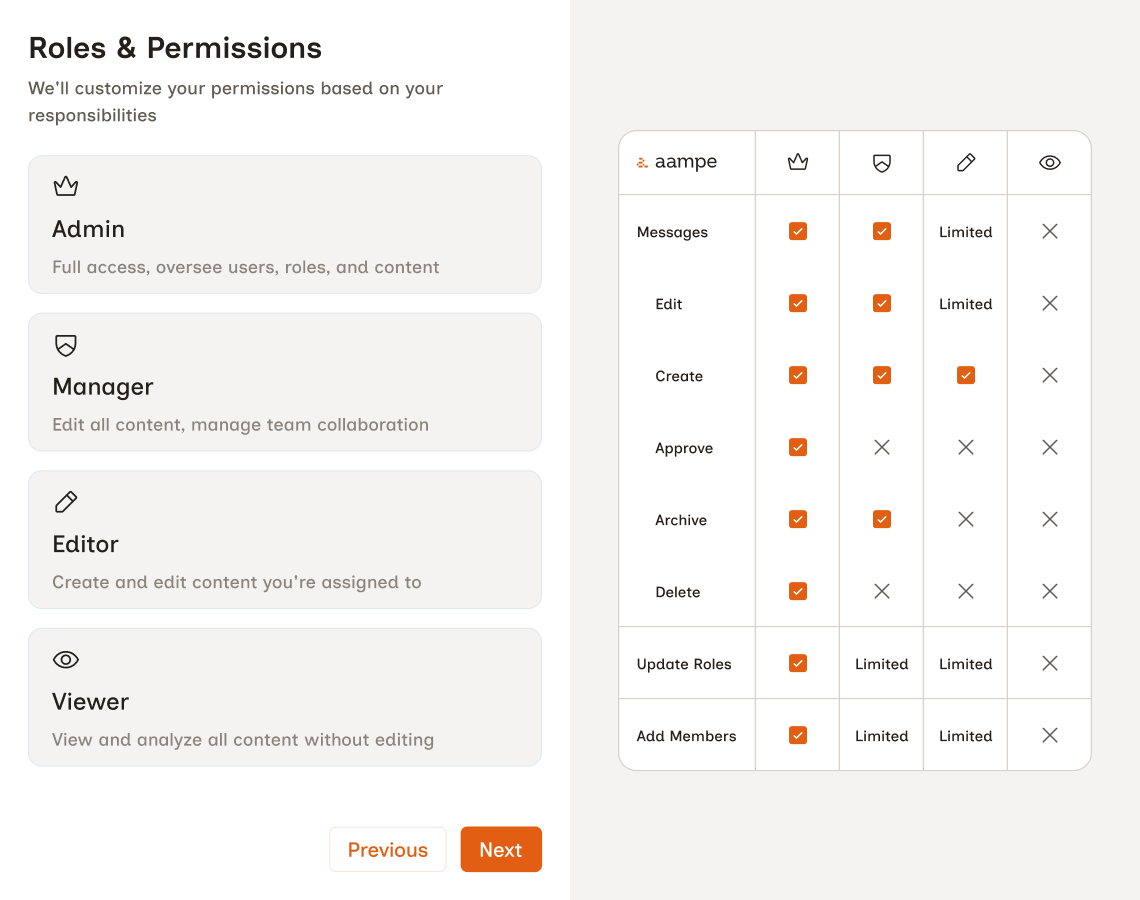Viewport: 1140px width, 900px height.
Task: Toggle the Manager checkbox for Archive
Action: (x=881, y=519)
